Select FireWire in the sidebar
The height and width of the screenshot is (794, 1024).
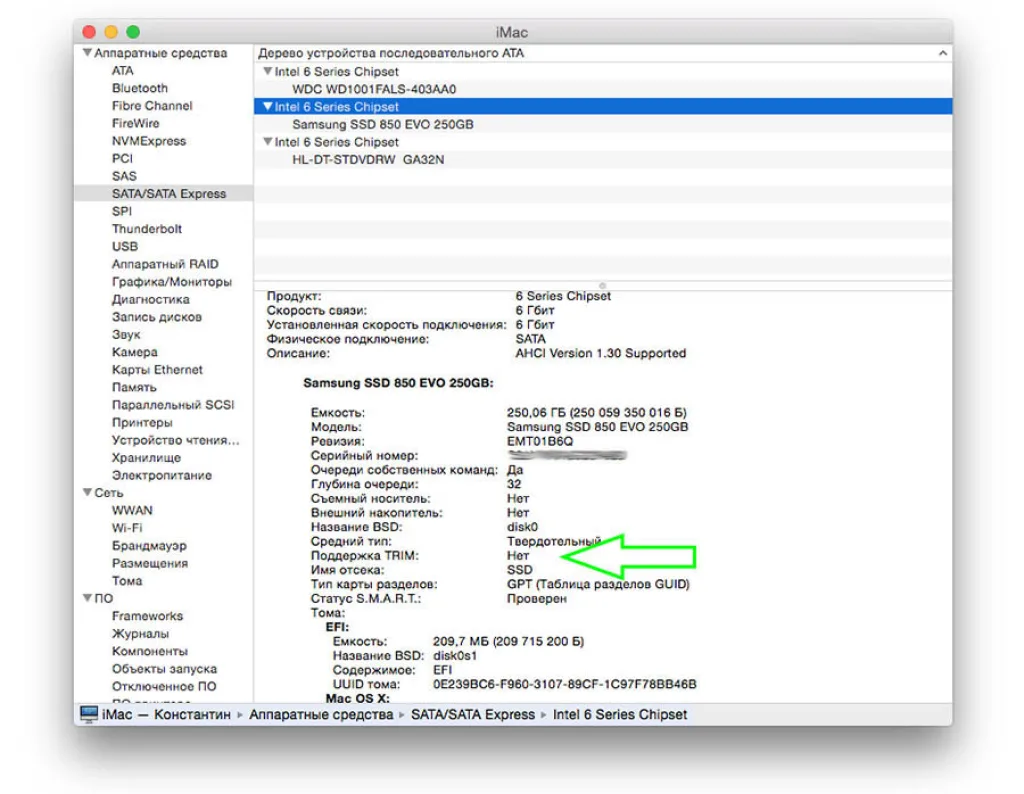[135, 123]
